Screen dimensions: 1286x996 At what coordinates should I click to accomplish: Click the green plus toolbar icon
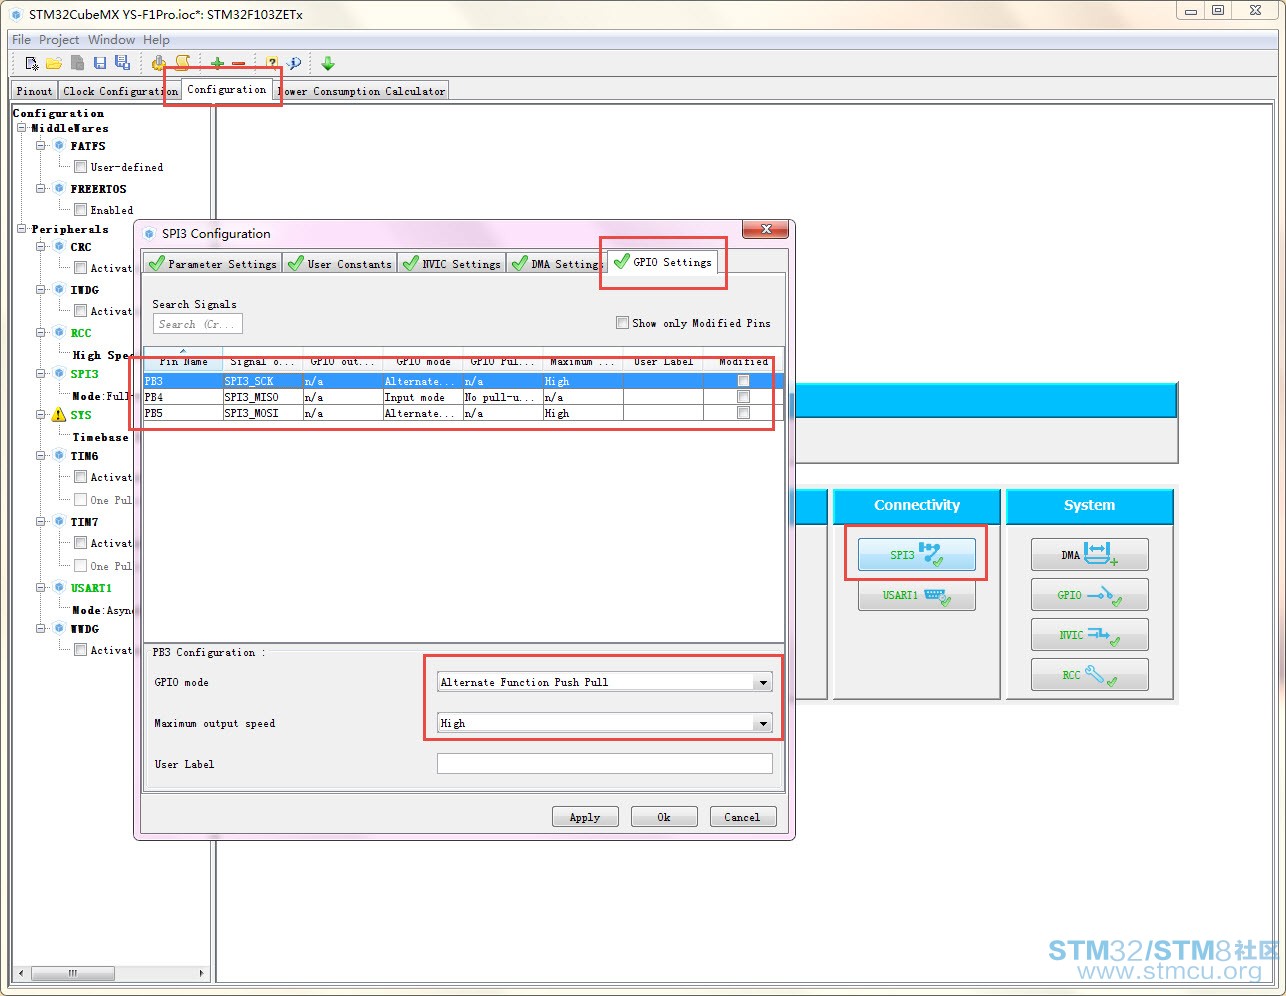pos(217,63)
